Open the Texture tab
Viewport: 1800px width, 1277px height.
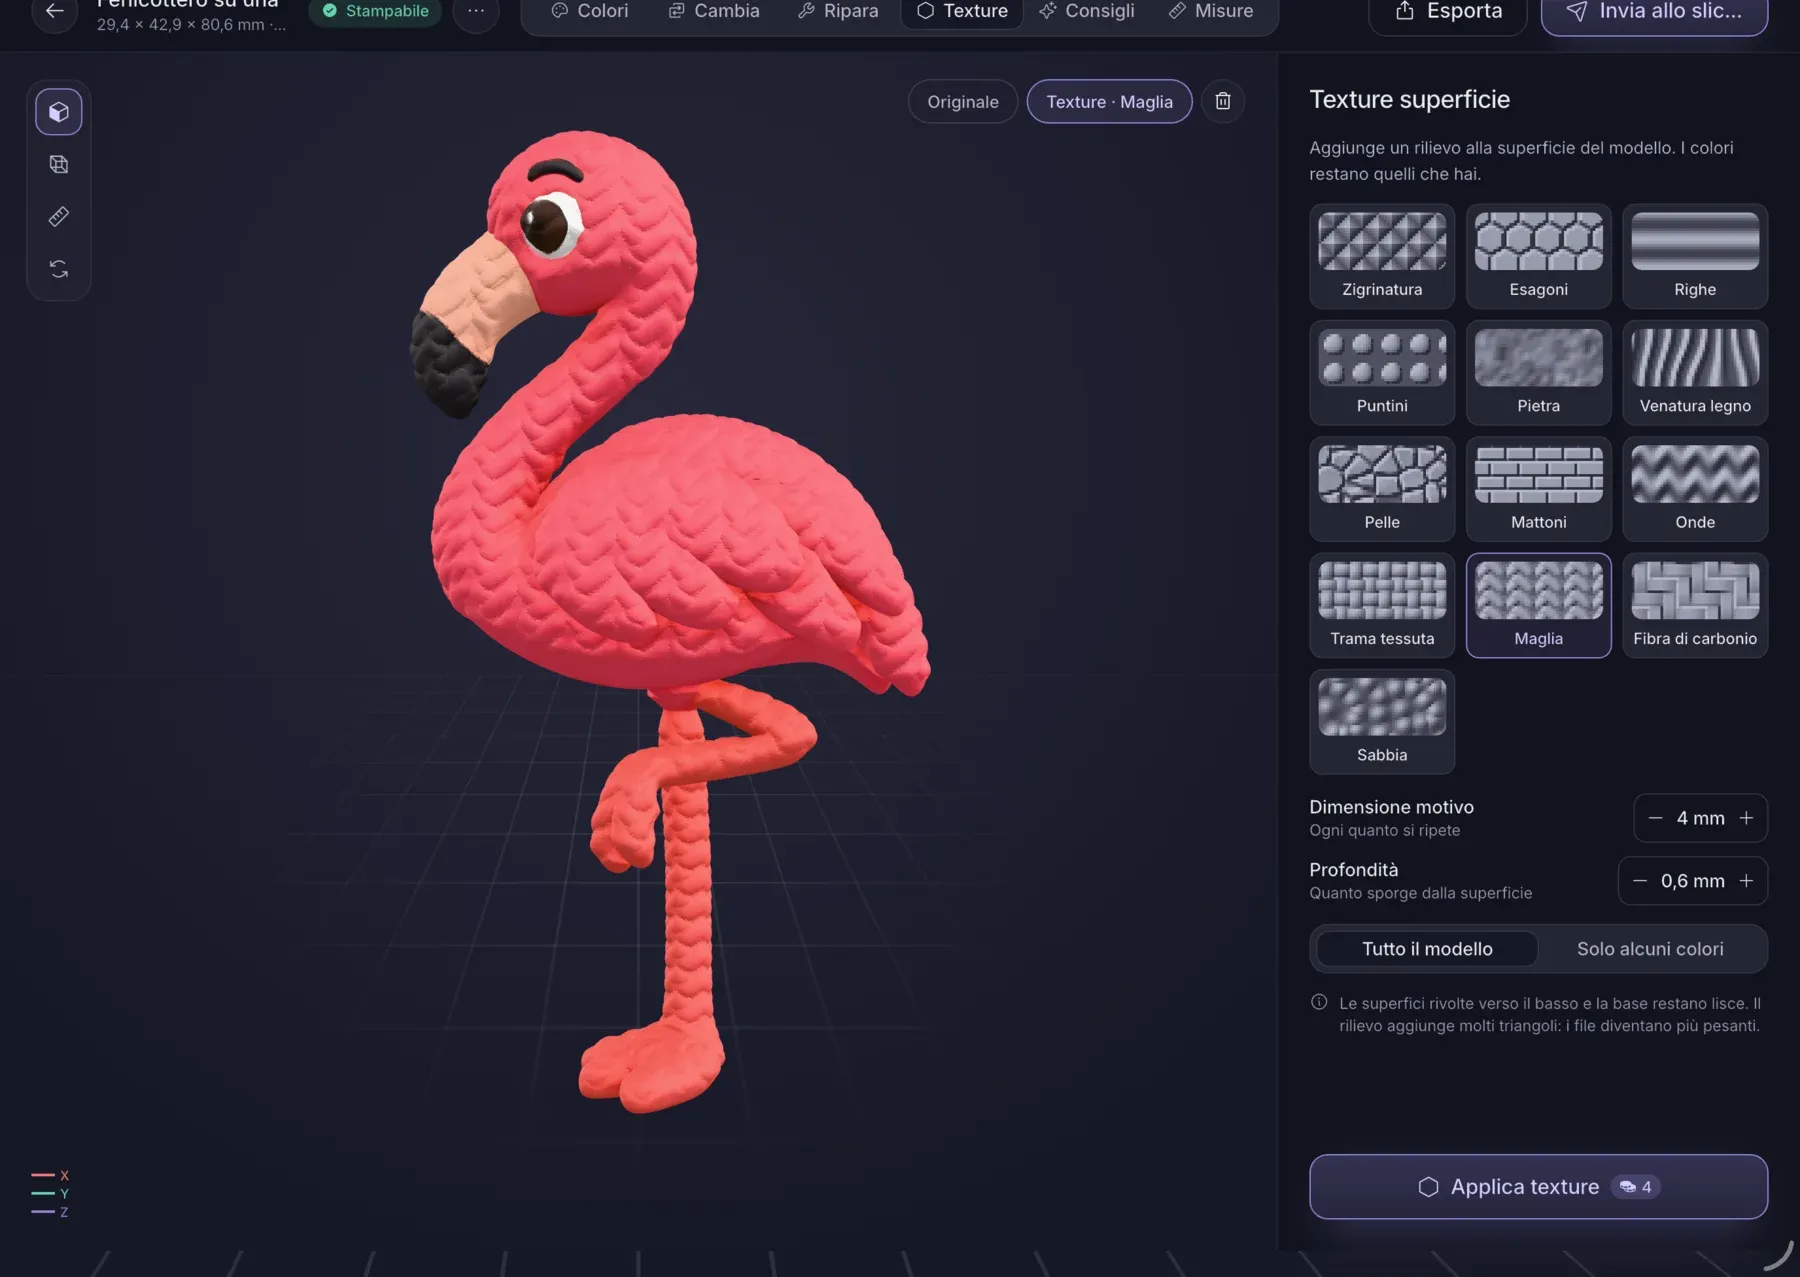click(962, 11)
